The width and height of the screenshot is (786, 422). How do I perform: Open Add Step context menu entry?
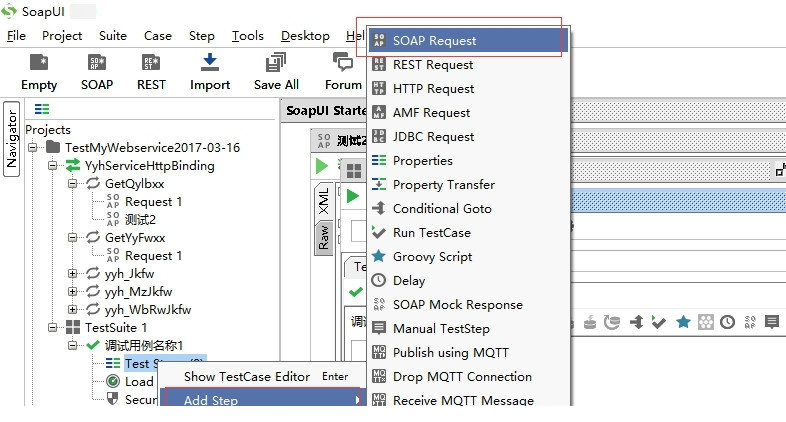(263, 398)
